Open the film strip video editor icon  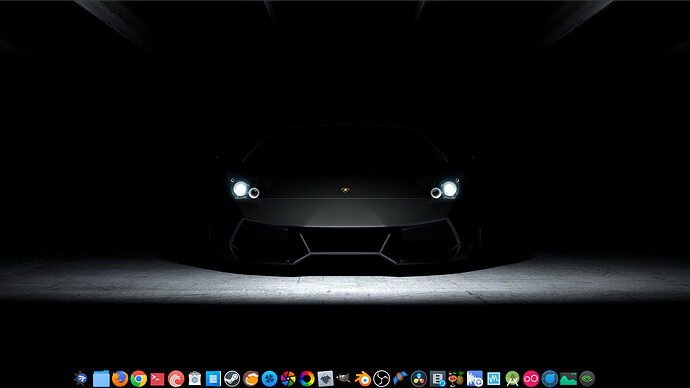(x=437, y=378)
